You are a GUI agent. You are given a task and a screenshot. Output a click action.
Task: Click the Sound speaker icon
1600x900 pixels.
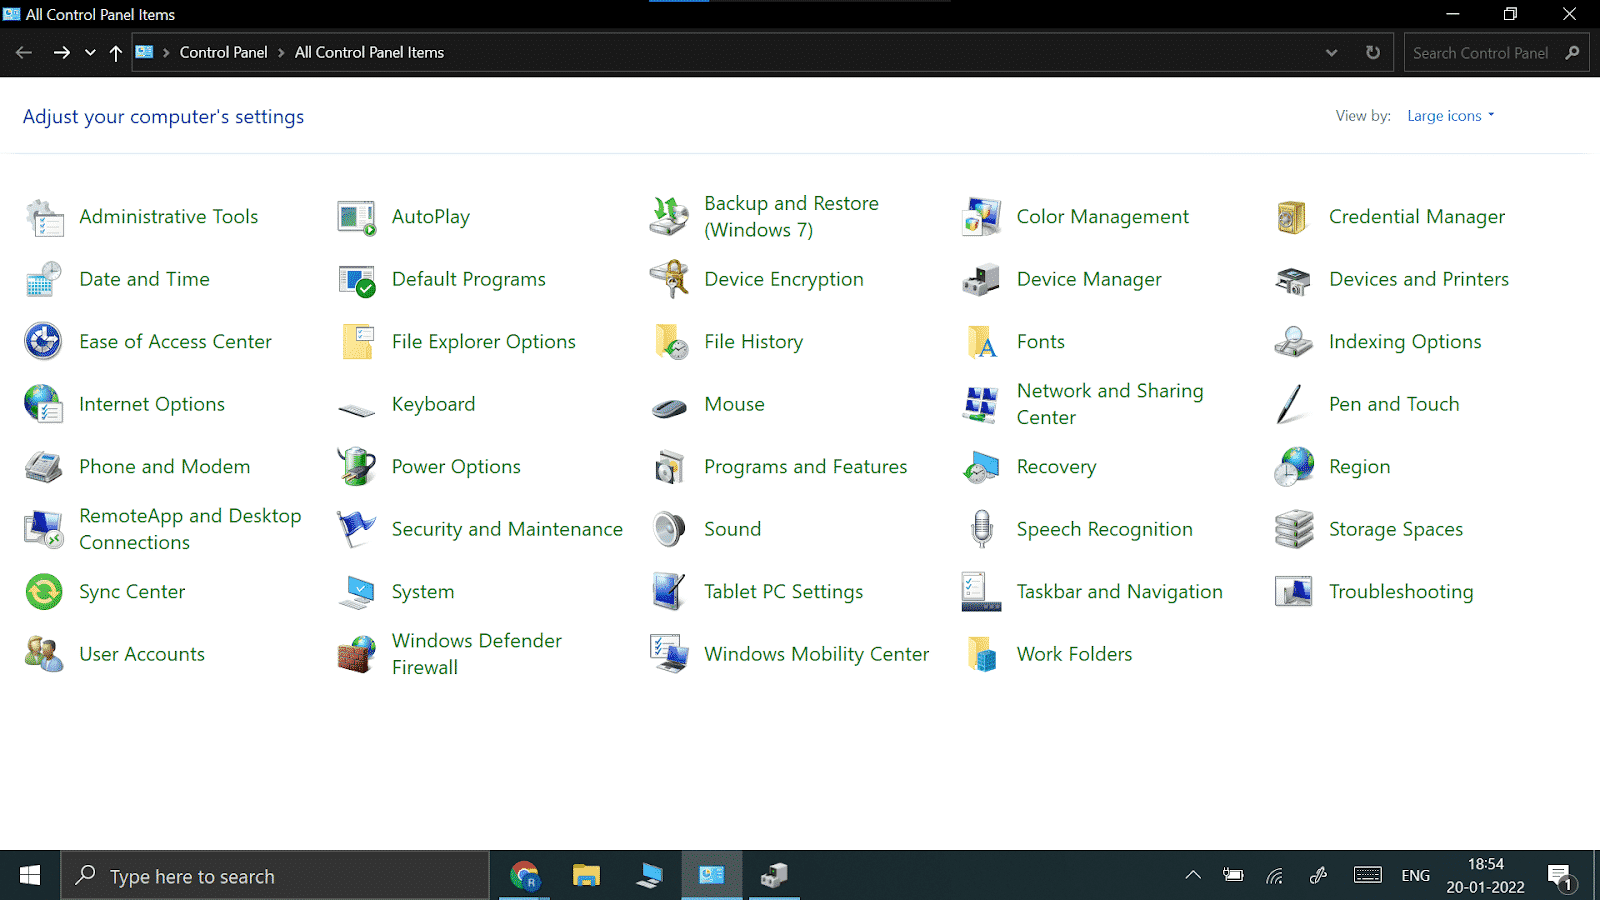(669, 530)
